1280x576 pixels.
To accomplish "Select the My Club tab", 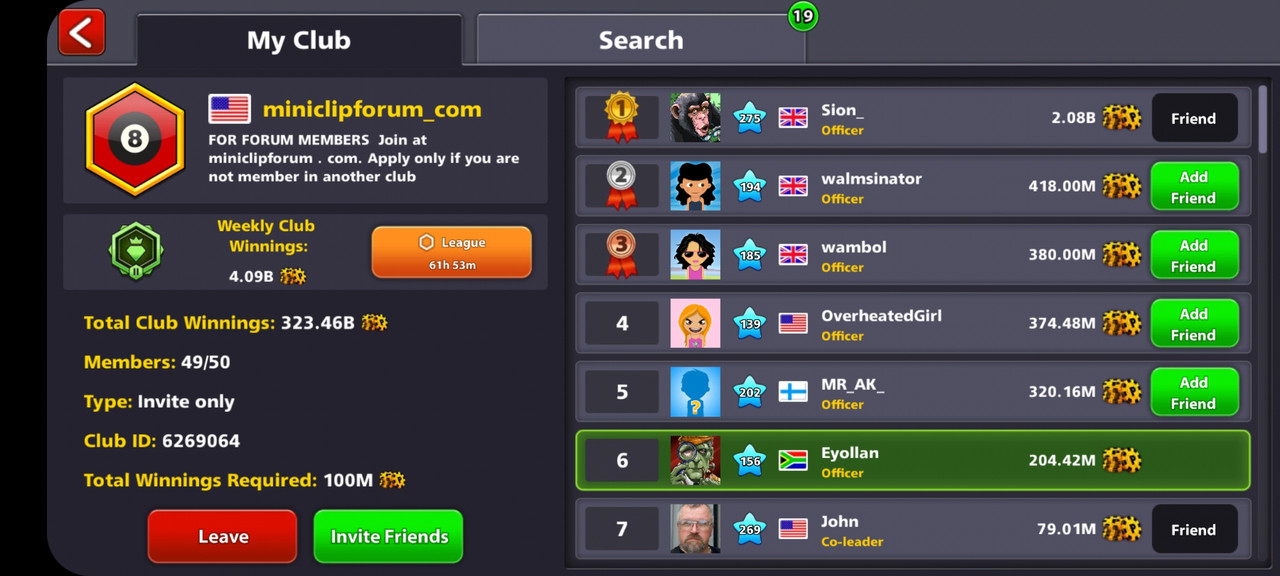I will point(299,40).
